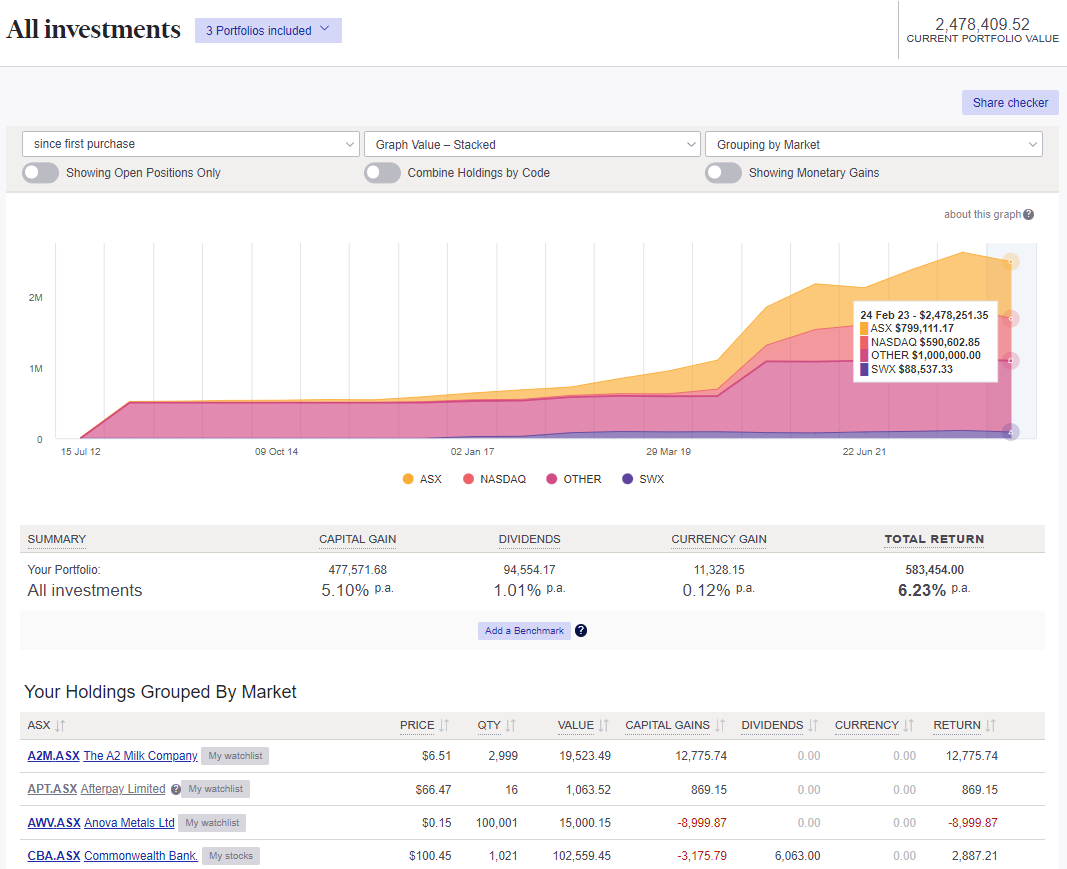Click the Share checker button
The image size is (1067, 869).
click(1009, 103)
